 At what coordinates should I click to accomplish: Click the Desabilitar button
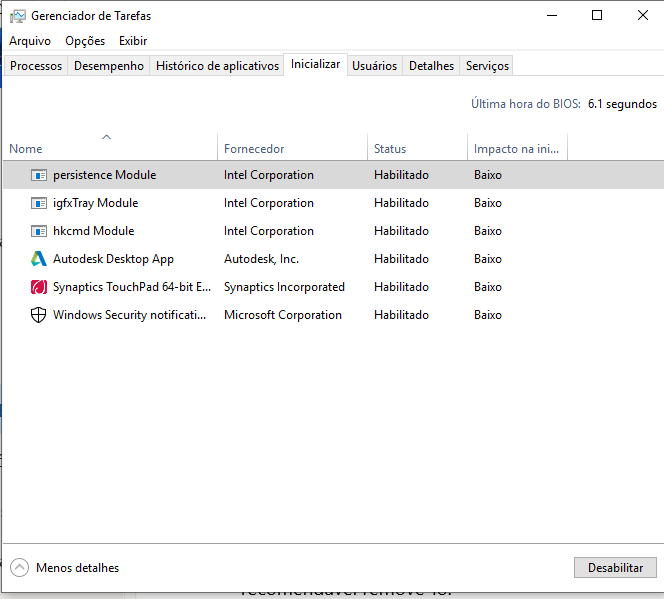tap(615, 568)
